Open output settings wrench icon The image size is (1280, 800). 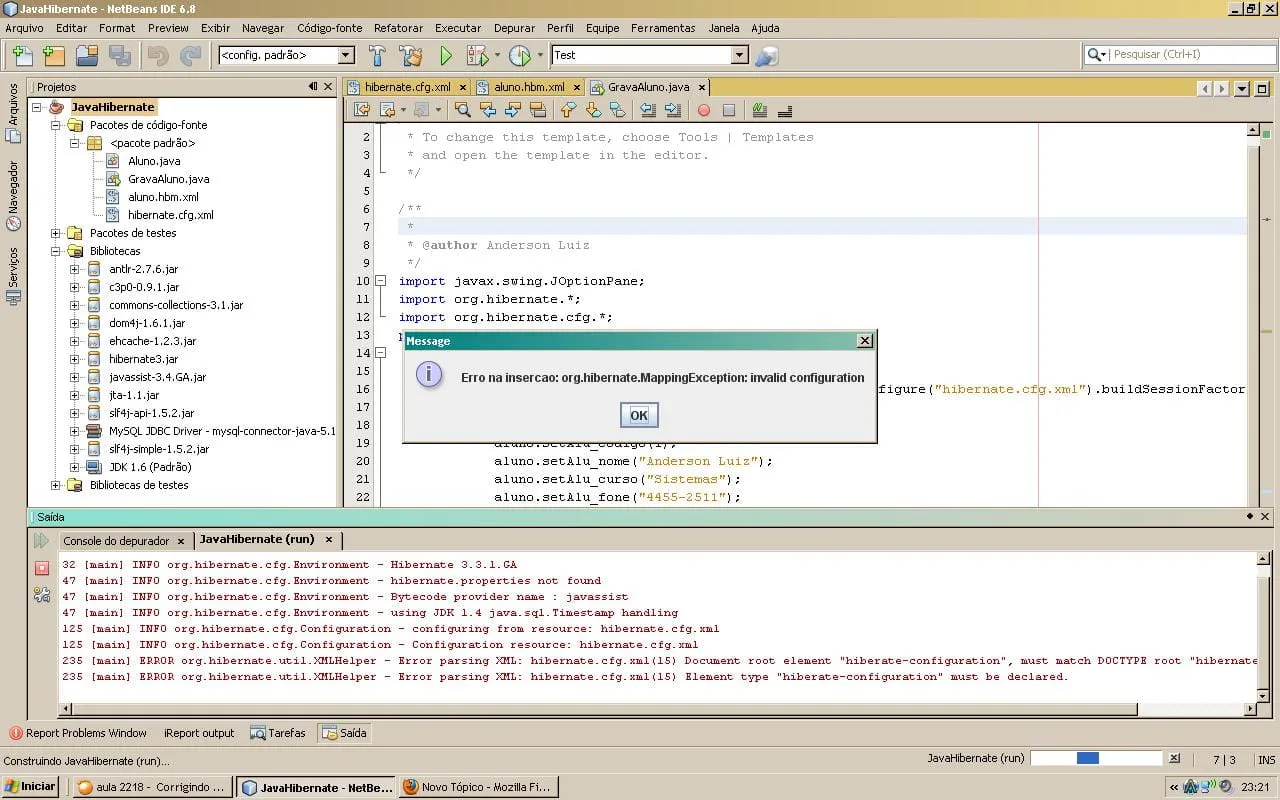point(42,594)
